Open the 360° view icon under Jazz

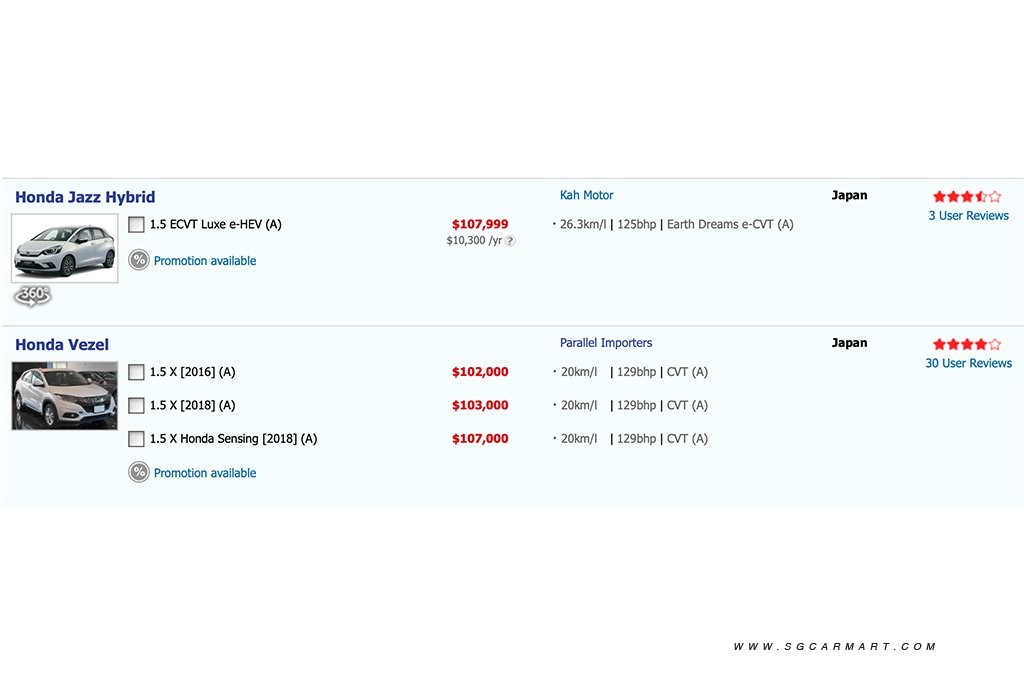point(33,296)
